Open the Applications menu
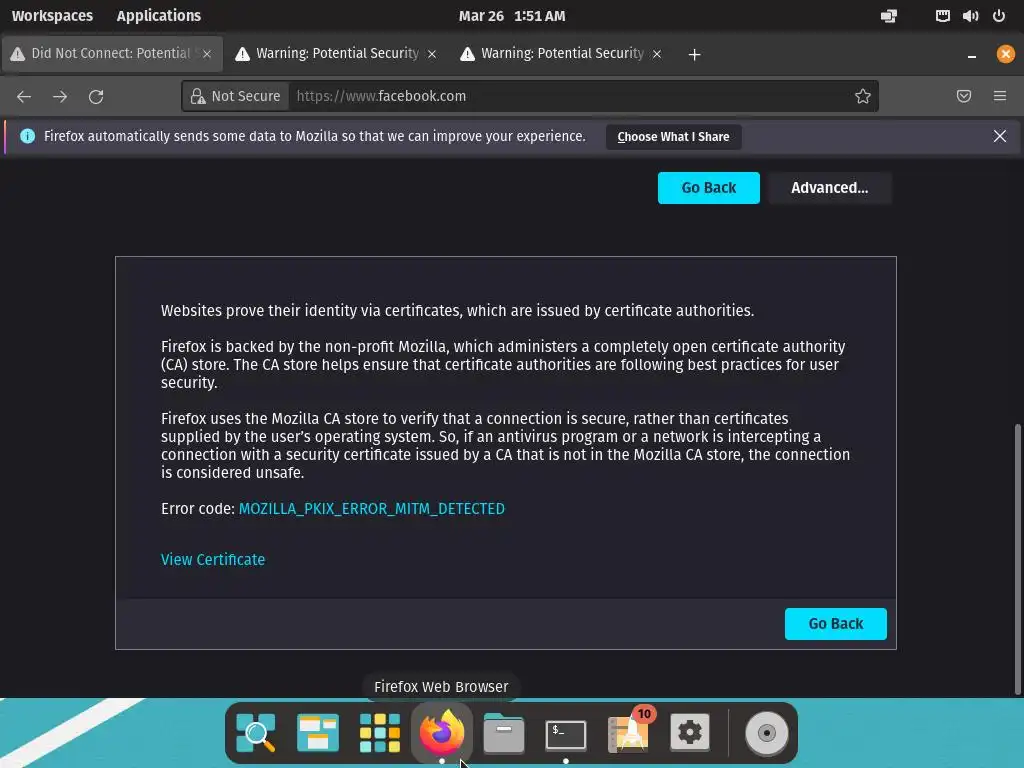The image size is (1024, 768). click(159, 16)
